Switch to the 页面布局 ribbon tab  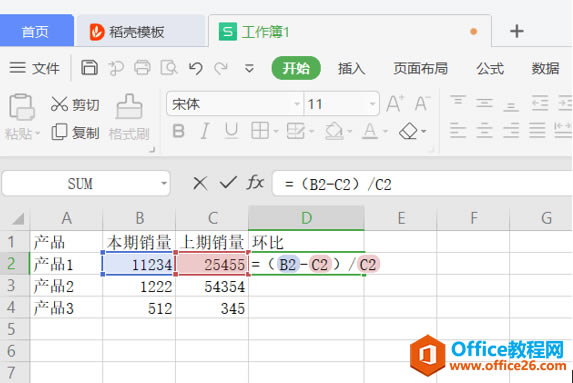pyautogui.click(x=421, y=68)
